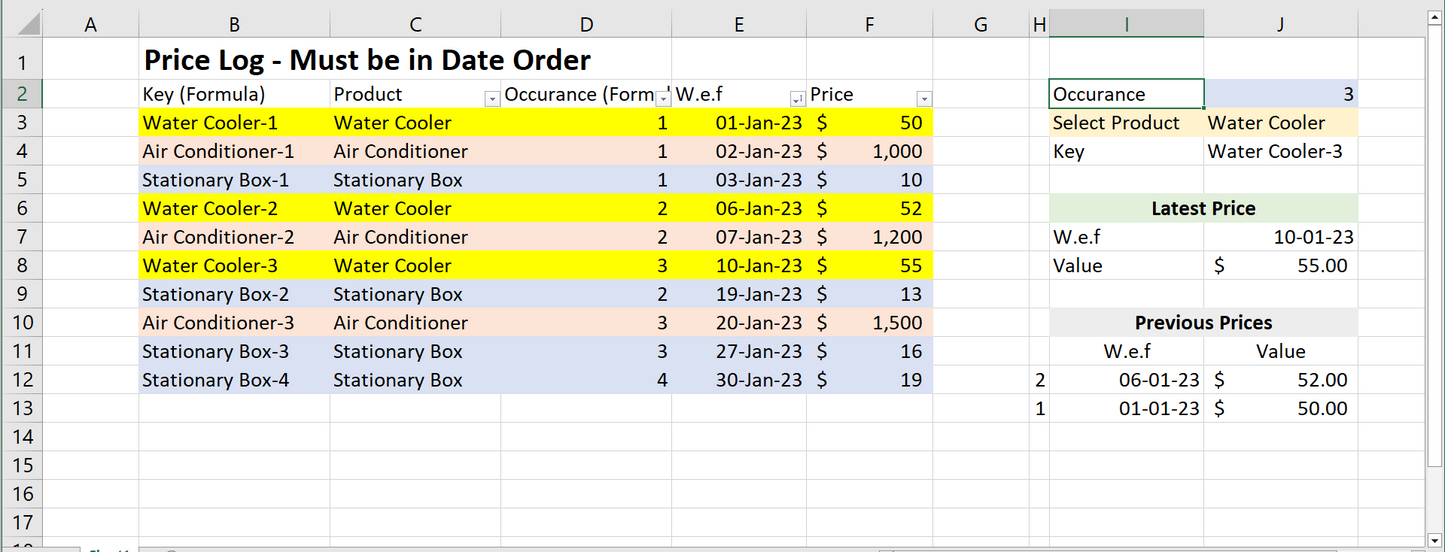The width and height of the screenshot is (1445, 552).
Task: Select row 8 header
Action: [x=24, y=266]
